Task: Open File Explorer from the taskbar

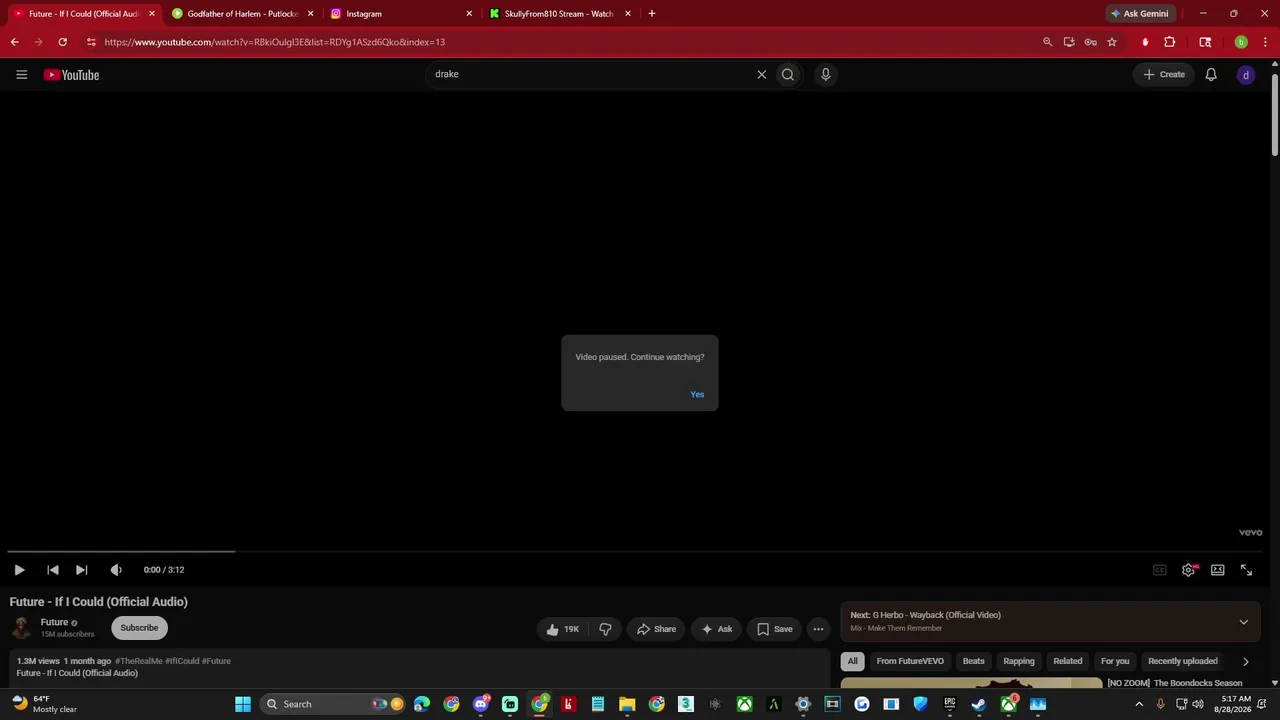Action: tap(627, 704)
